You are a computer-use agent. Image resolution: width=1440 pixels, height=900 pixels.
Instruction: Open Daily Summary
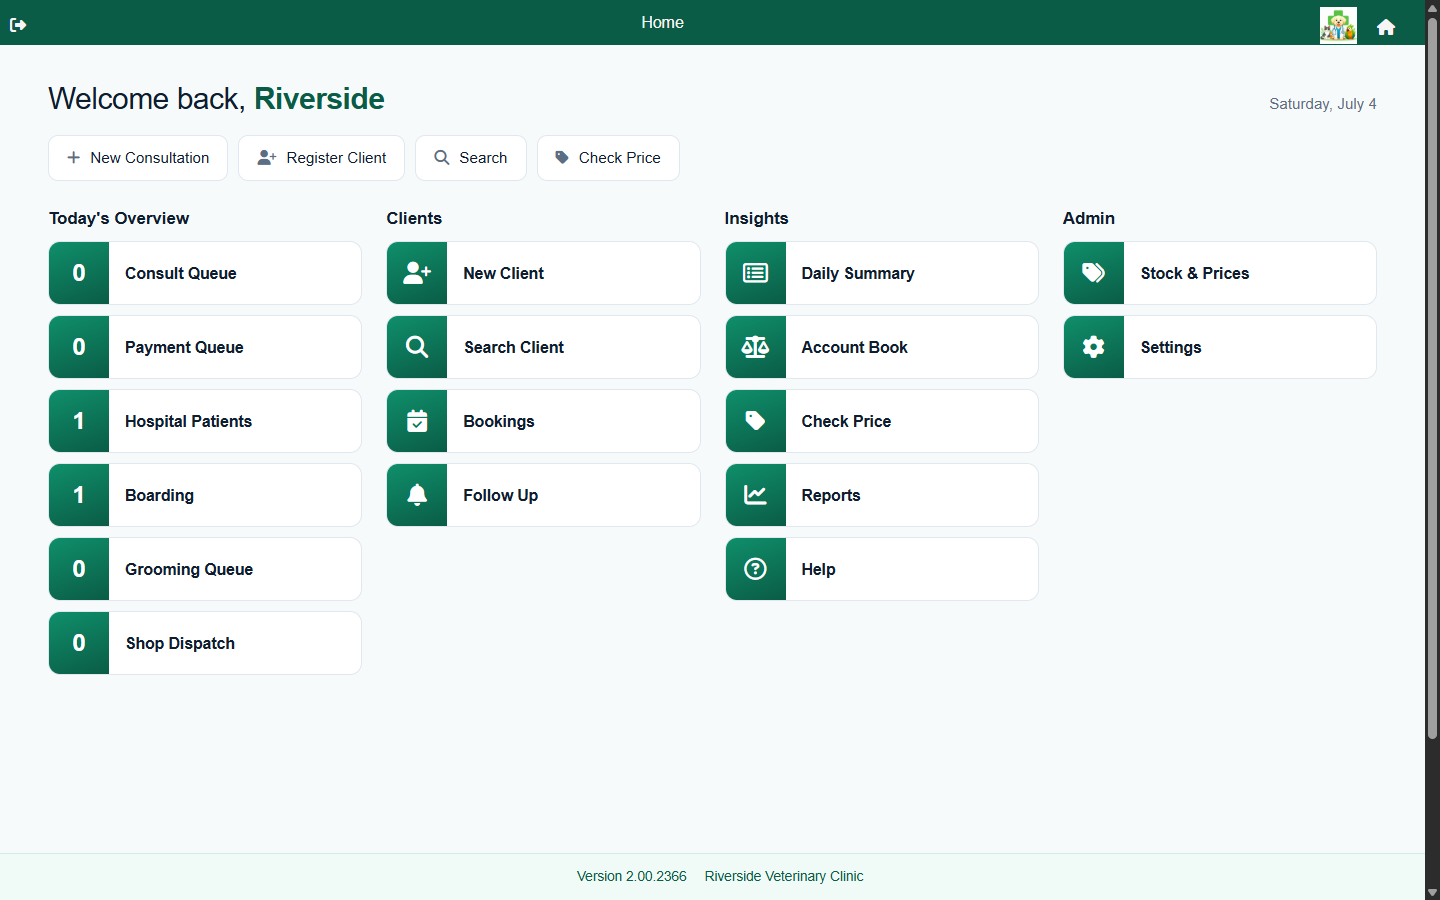(x=882, y=273)
